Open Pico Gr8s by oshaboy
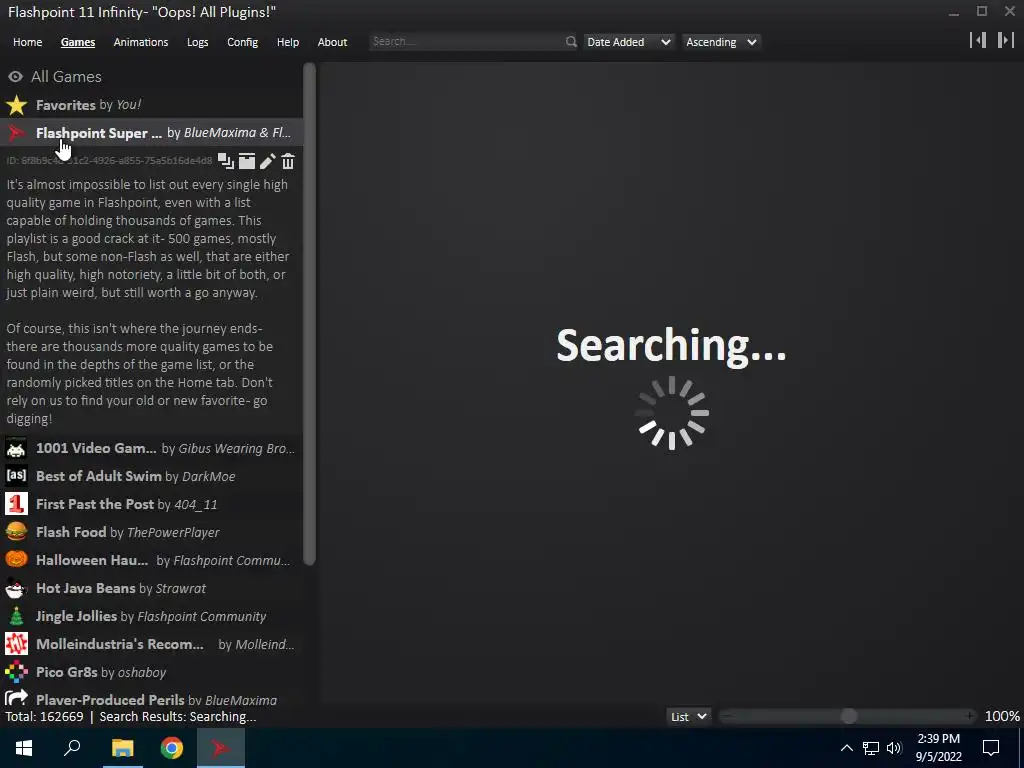 click(152, 672)
